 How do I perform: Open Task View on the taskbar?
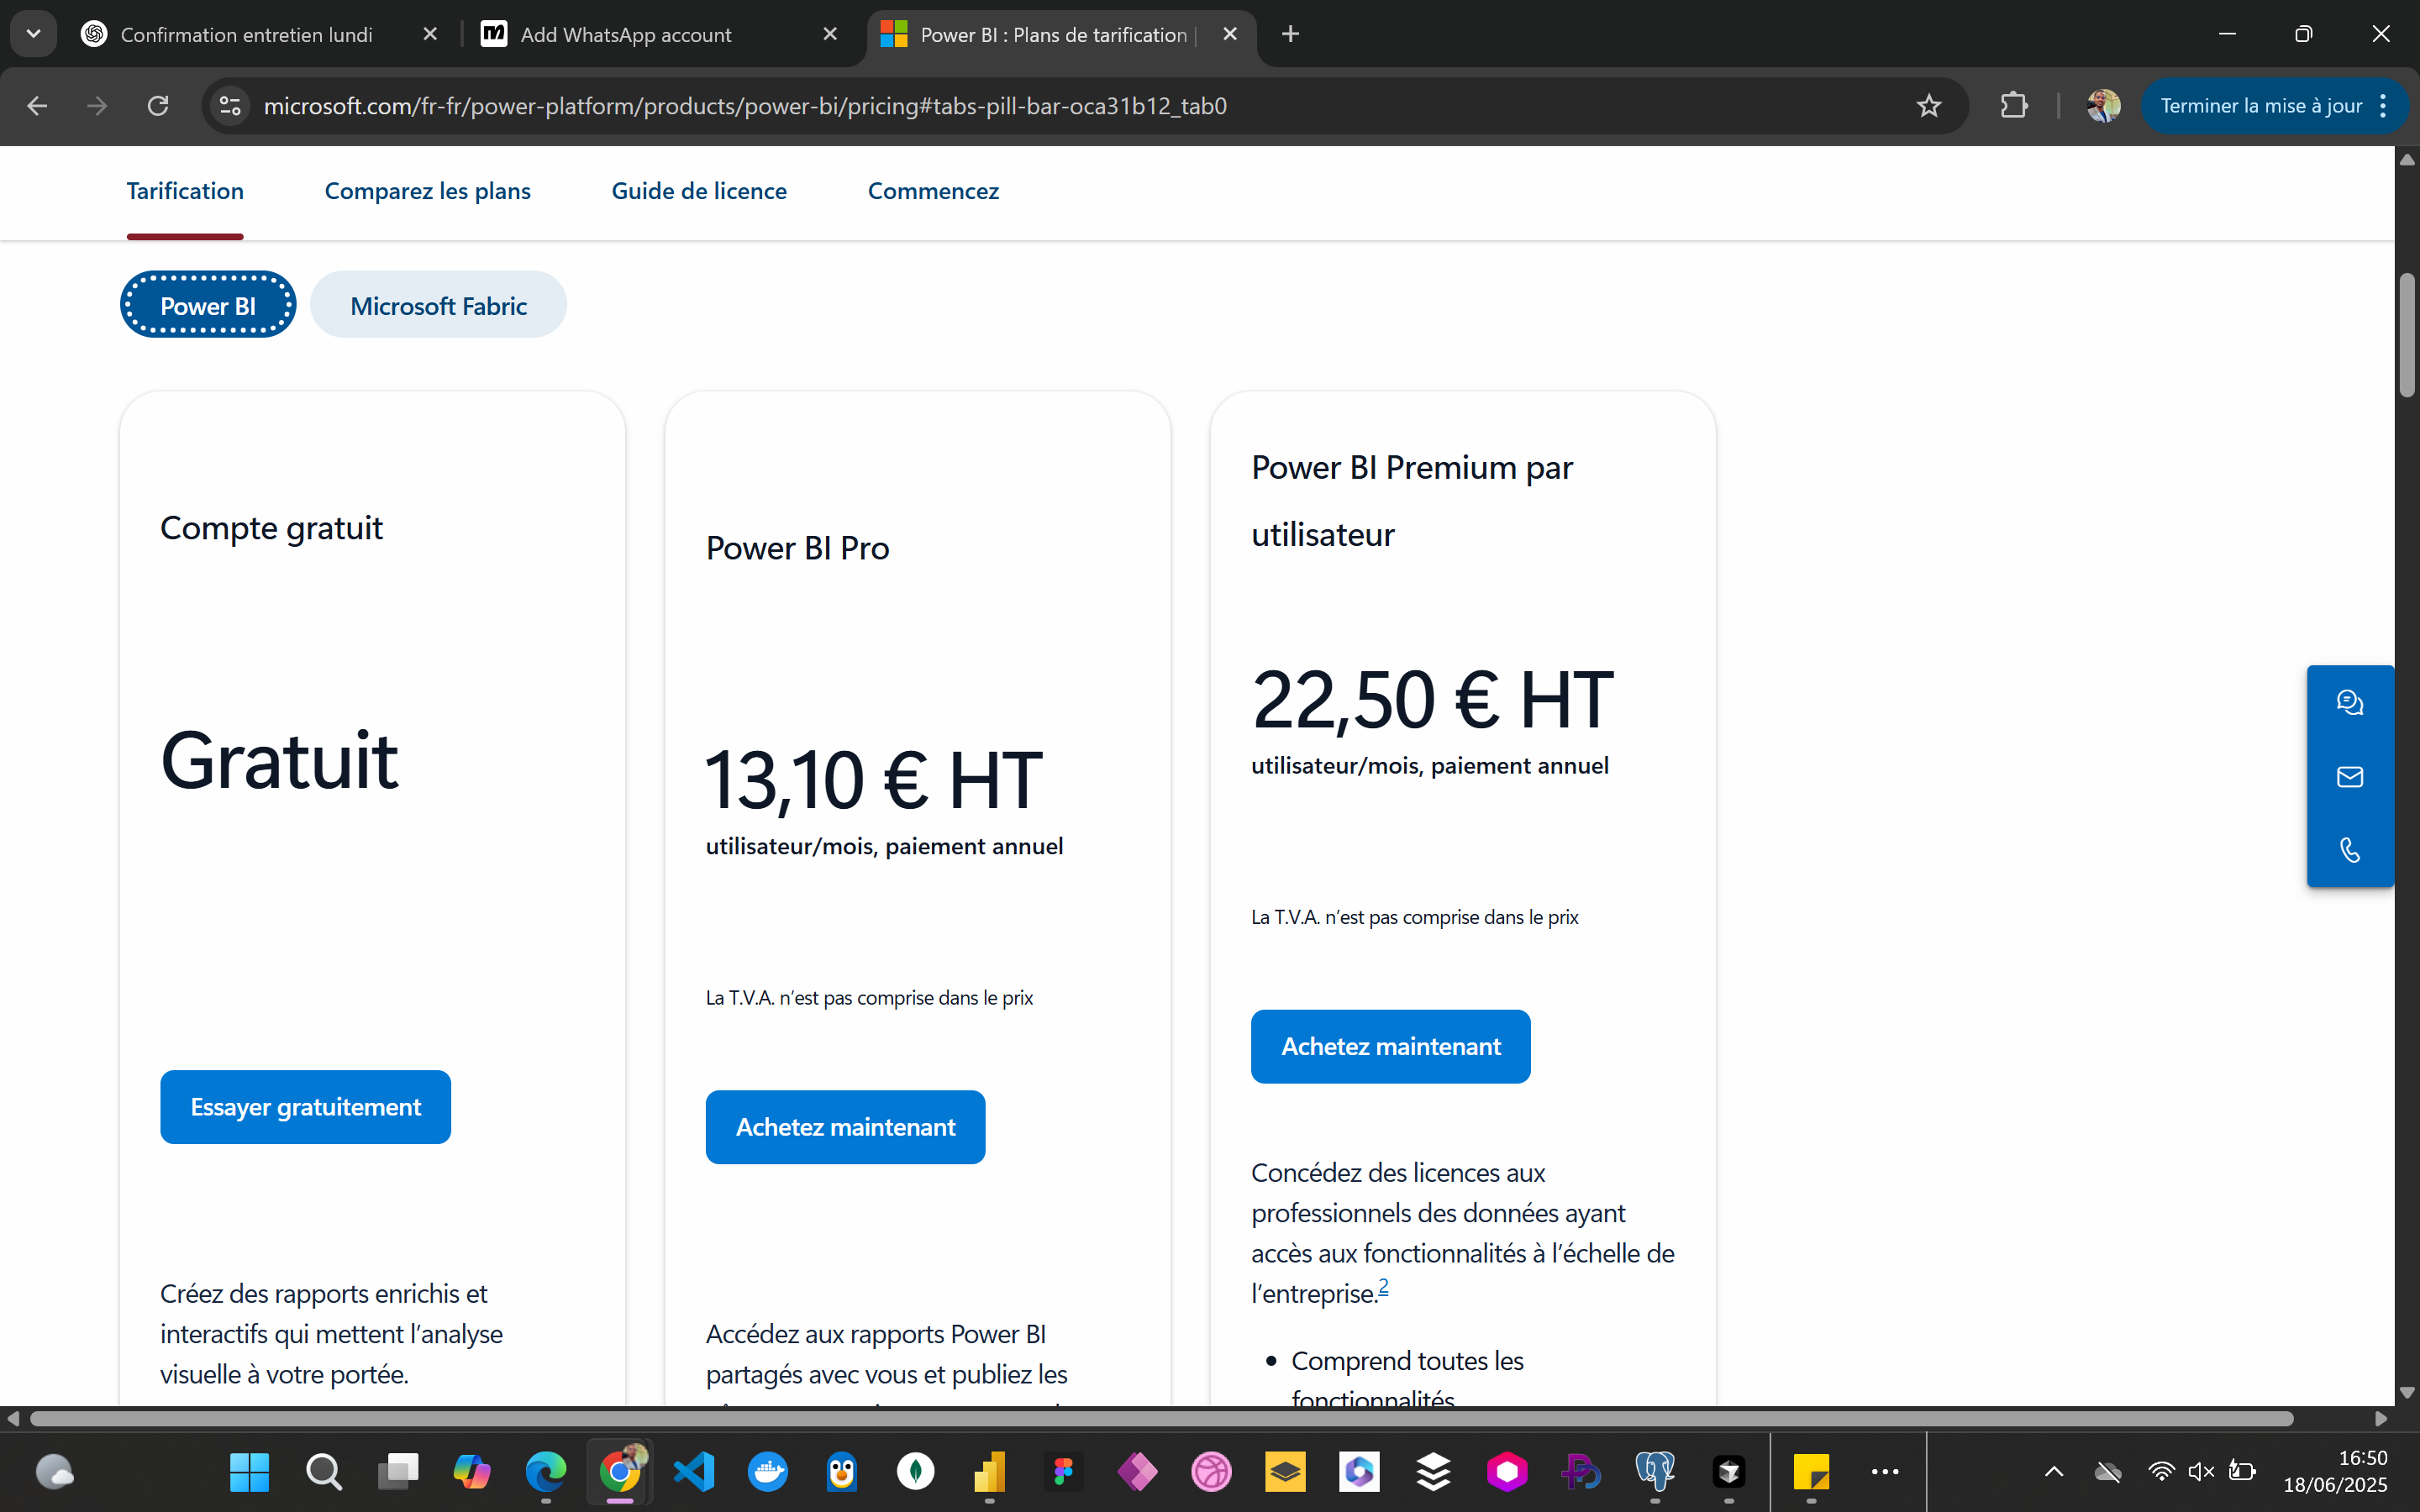[398, 1471]
